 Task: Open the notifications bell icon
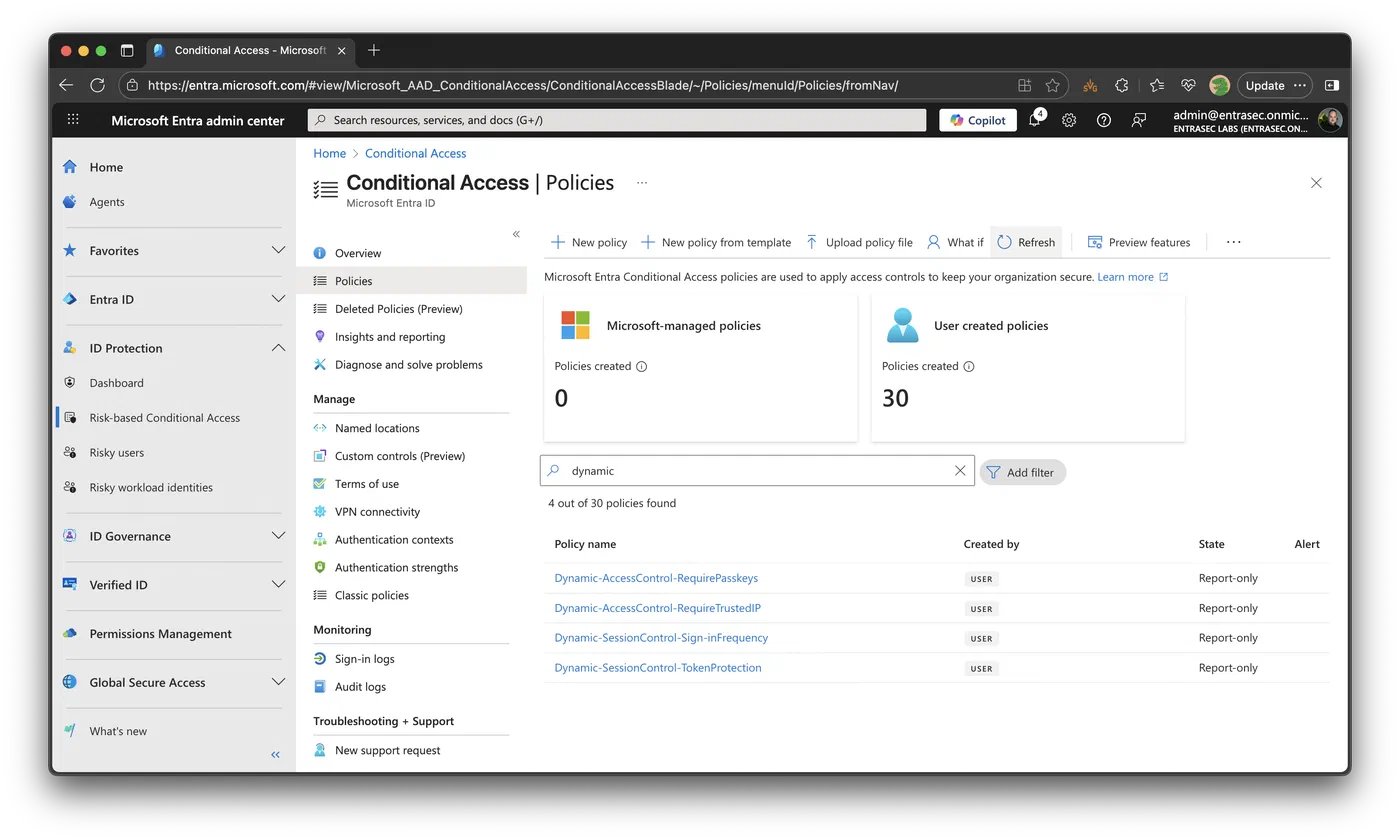(1035, 120)
